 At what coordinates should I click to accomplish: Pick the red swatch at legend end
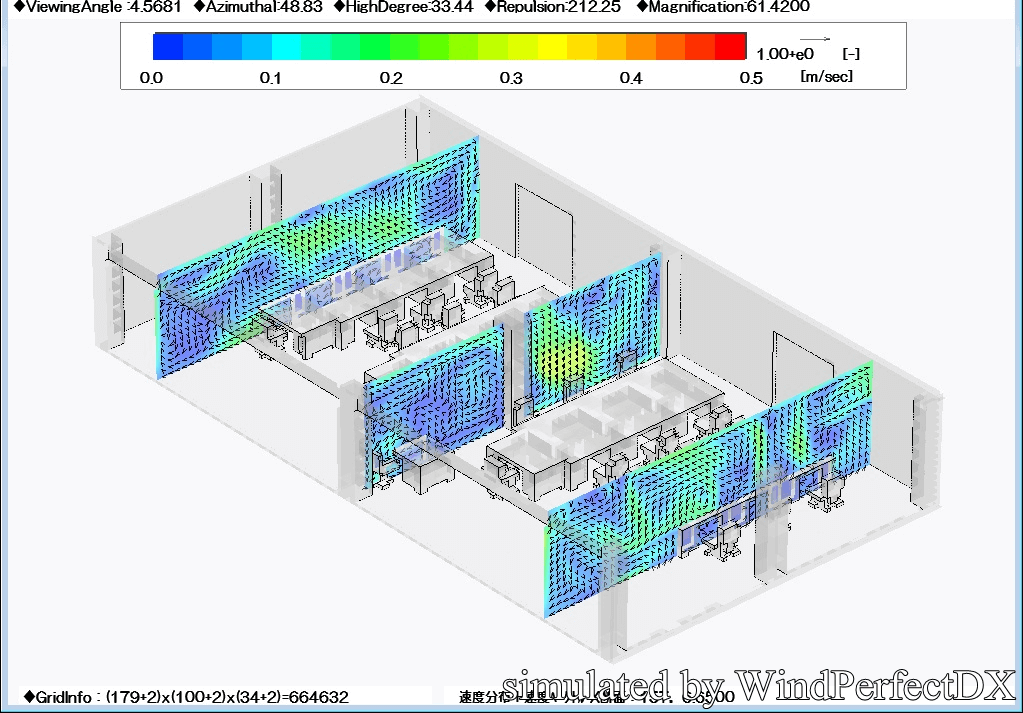(731, 47)
